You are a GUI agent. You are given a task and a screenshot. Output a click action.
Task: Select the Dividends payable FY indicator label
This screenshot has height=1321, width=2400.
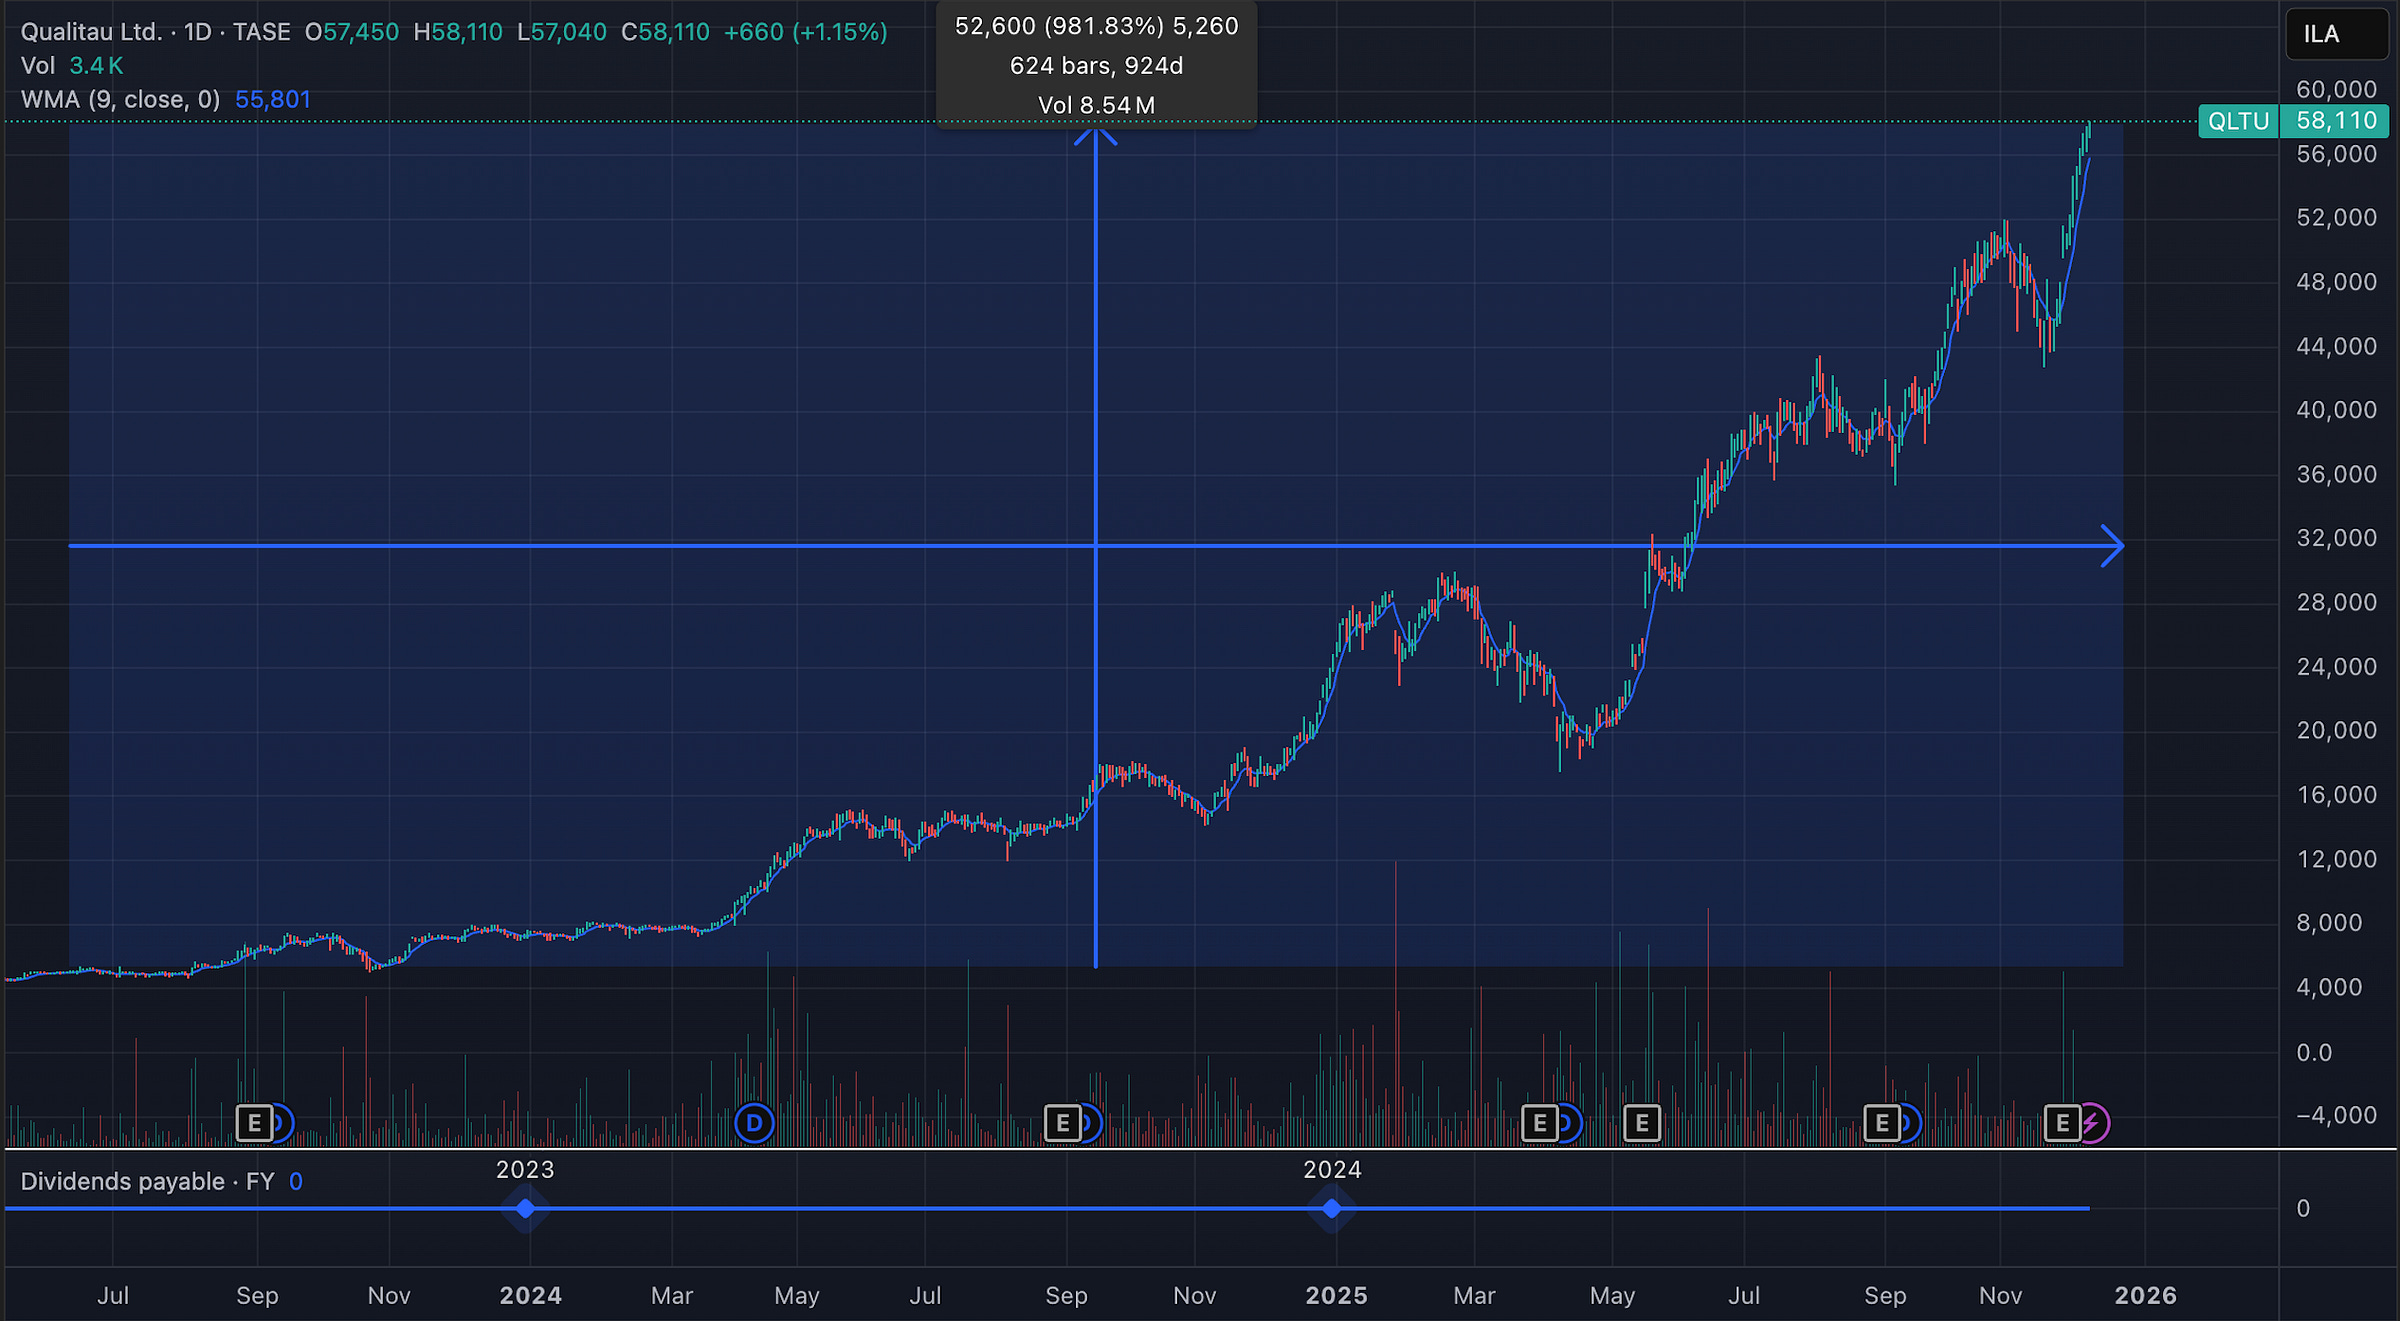(147, 1181)
